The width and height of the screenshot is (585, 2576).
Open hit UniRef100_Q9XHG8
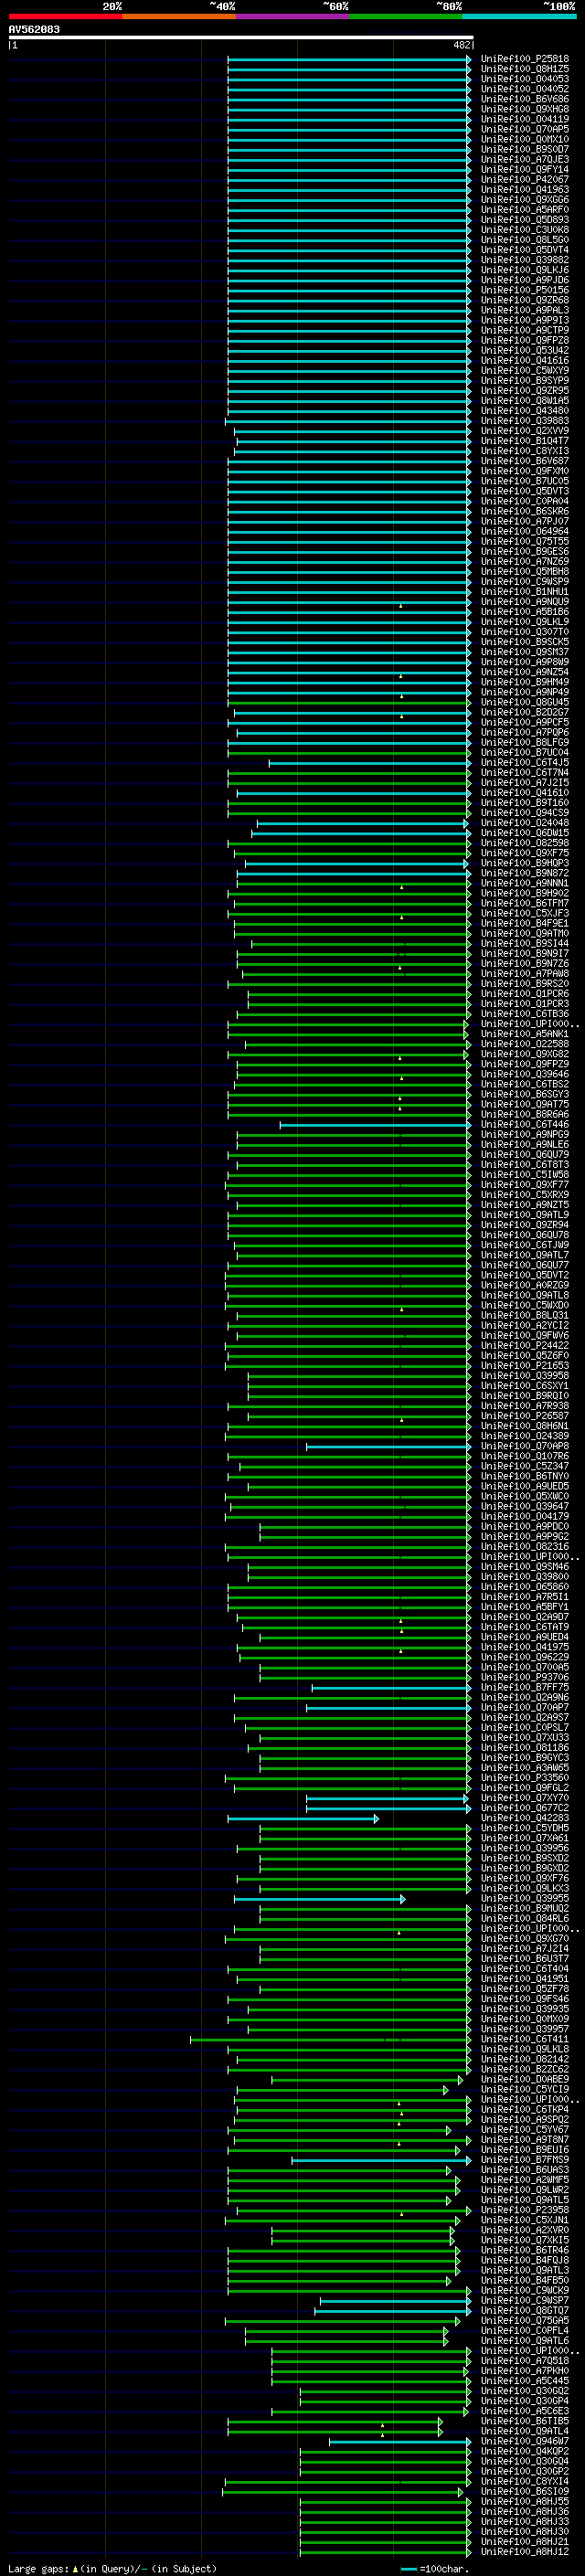[x=524, y=109]
